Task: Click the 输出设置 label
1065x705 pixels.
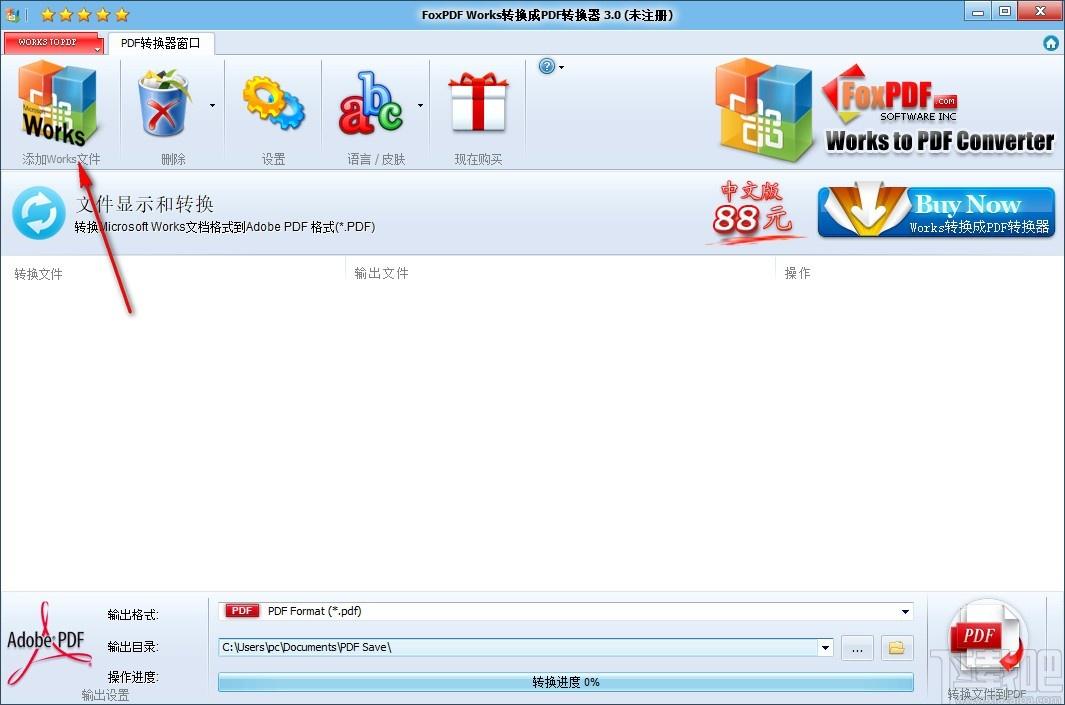Action: 105,695
